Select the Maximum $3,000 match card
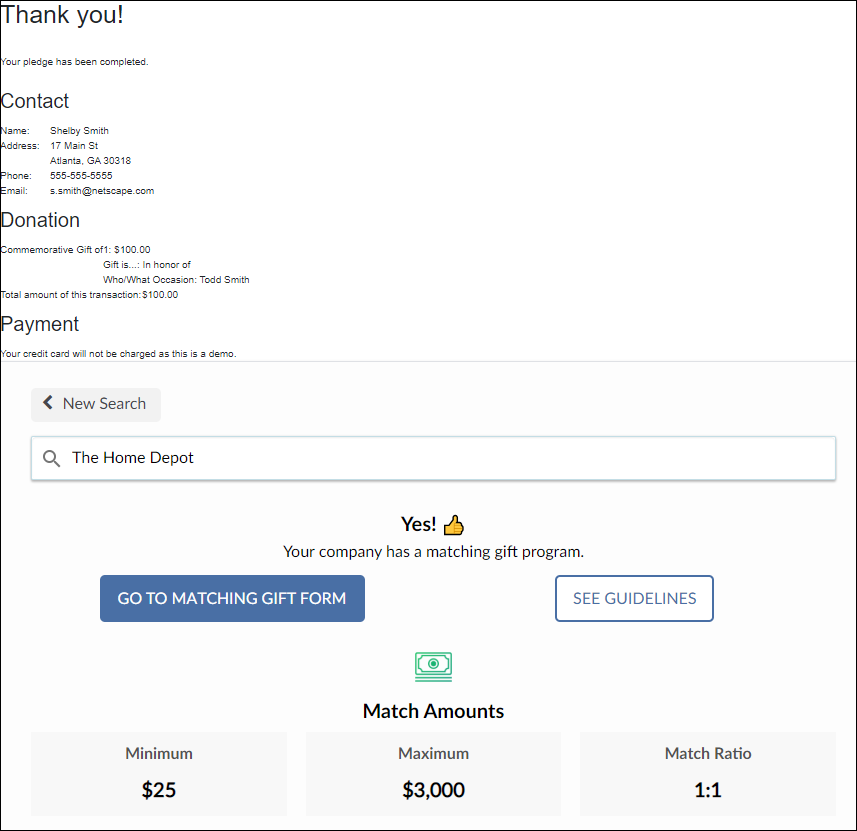The image size is (857, 831). (433, 773)
